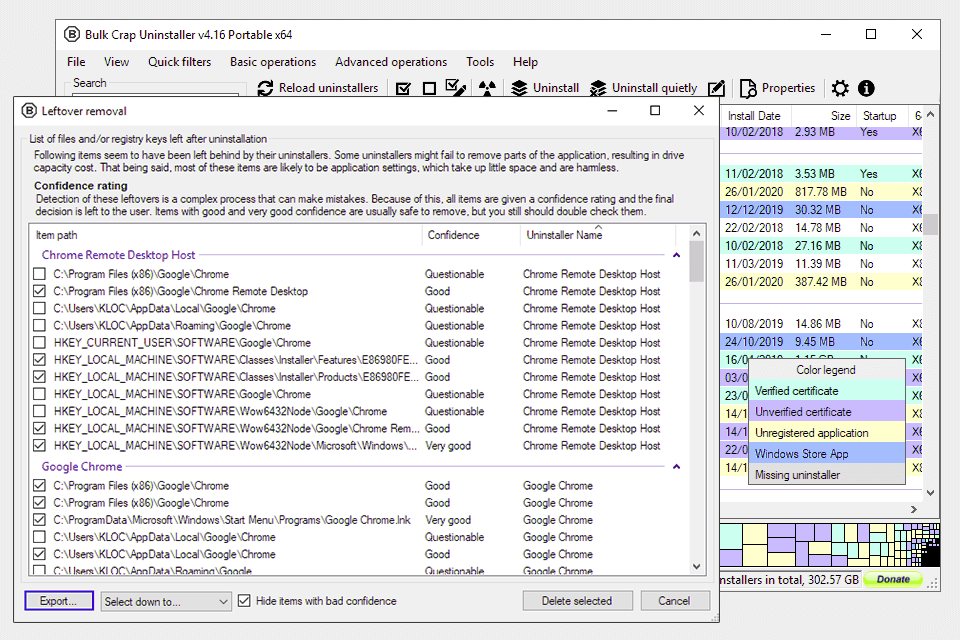Sort by the Item path column header
This screenshot has height=640, width=960.
226,235
